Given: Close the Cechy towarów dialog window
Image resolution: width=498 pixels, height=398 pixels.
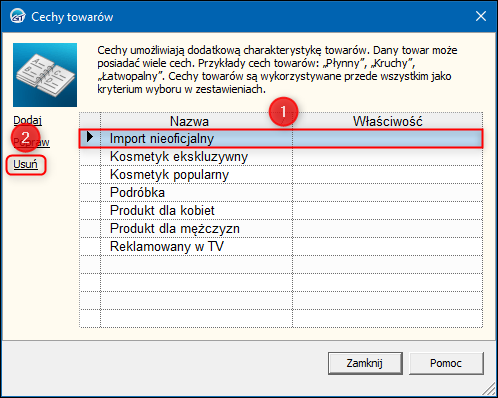Looking at the screenshot, I should coord(481,16).
